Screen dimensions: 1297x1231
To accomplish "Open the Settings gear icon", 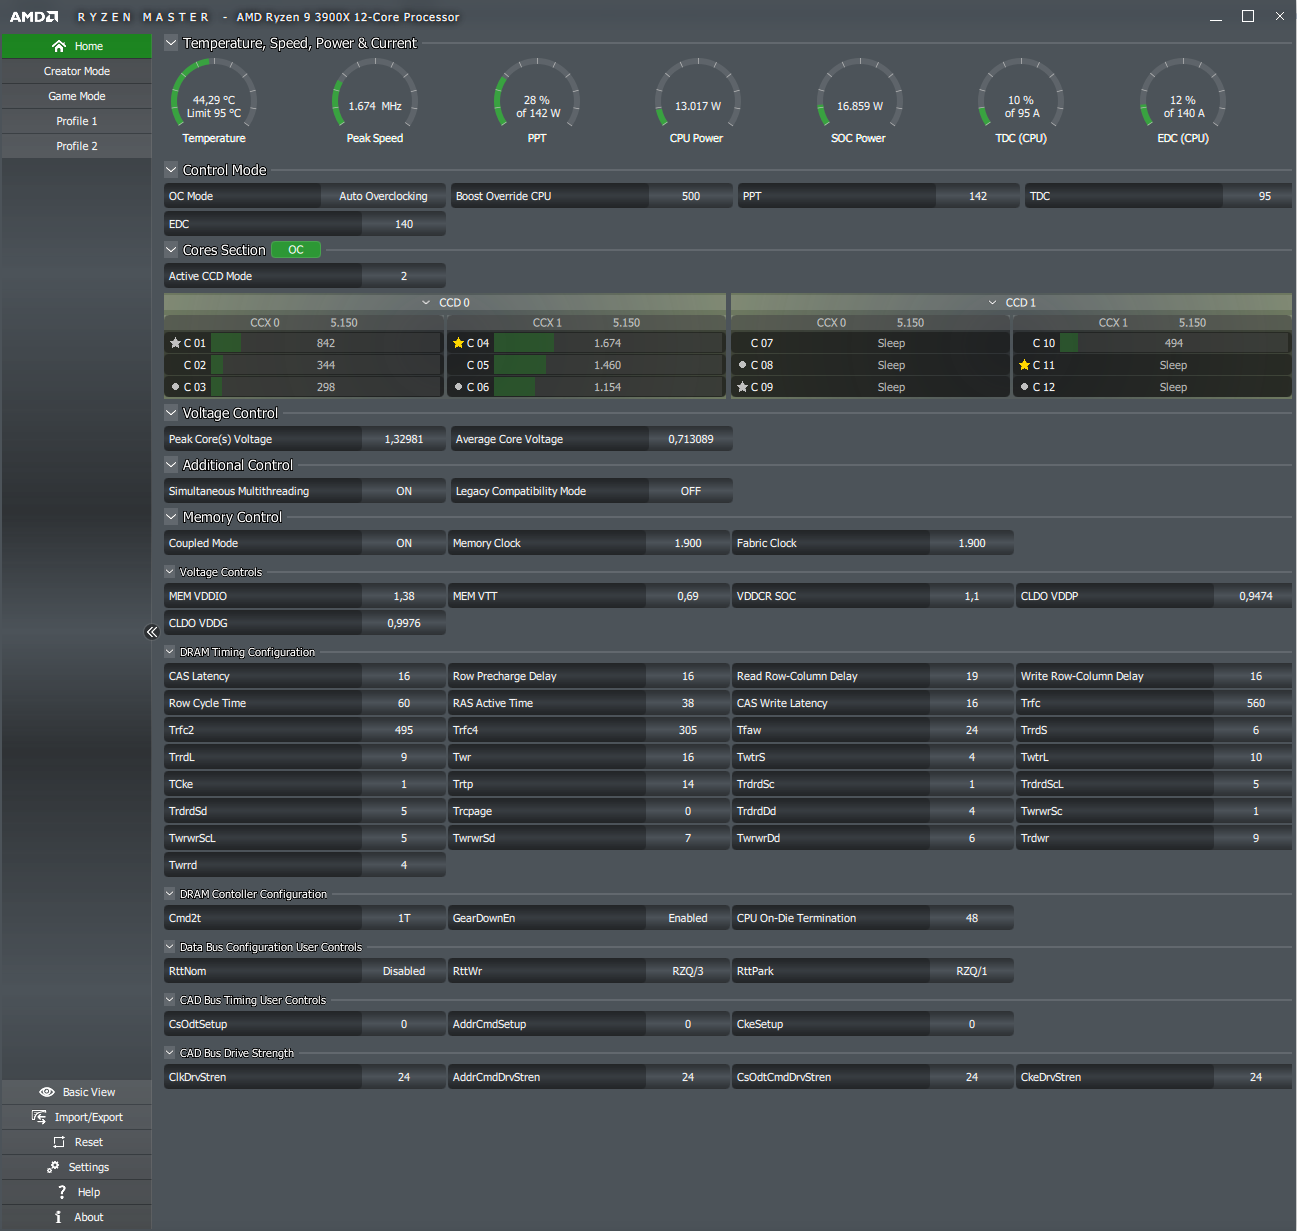I will [53, 1167].
